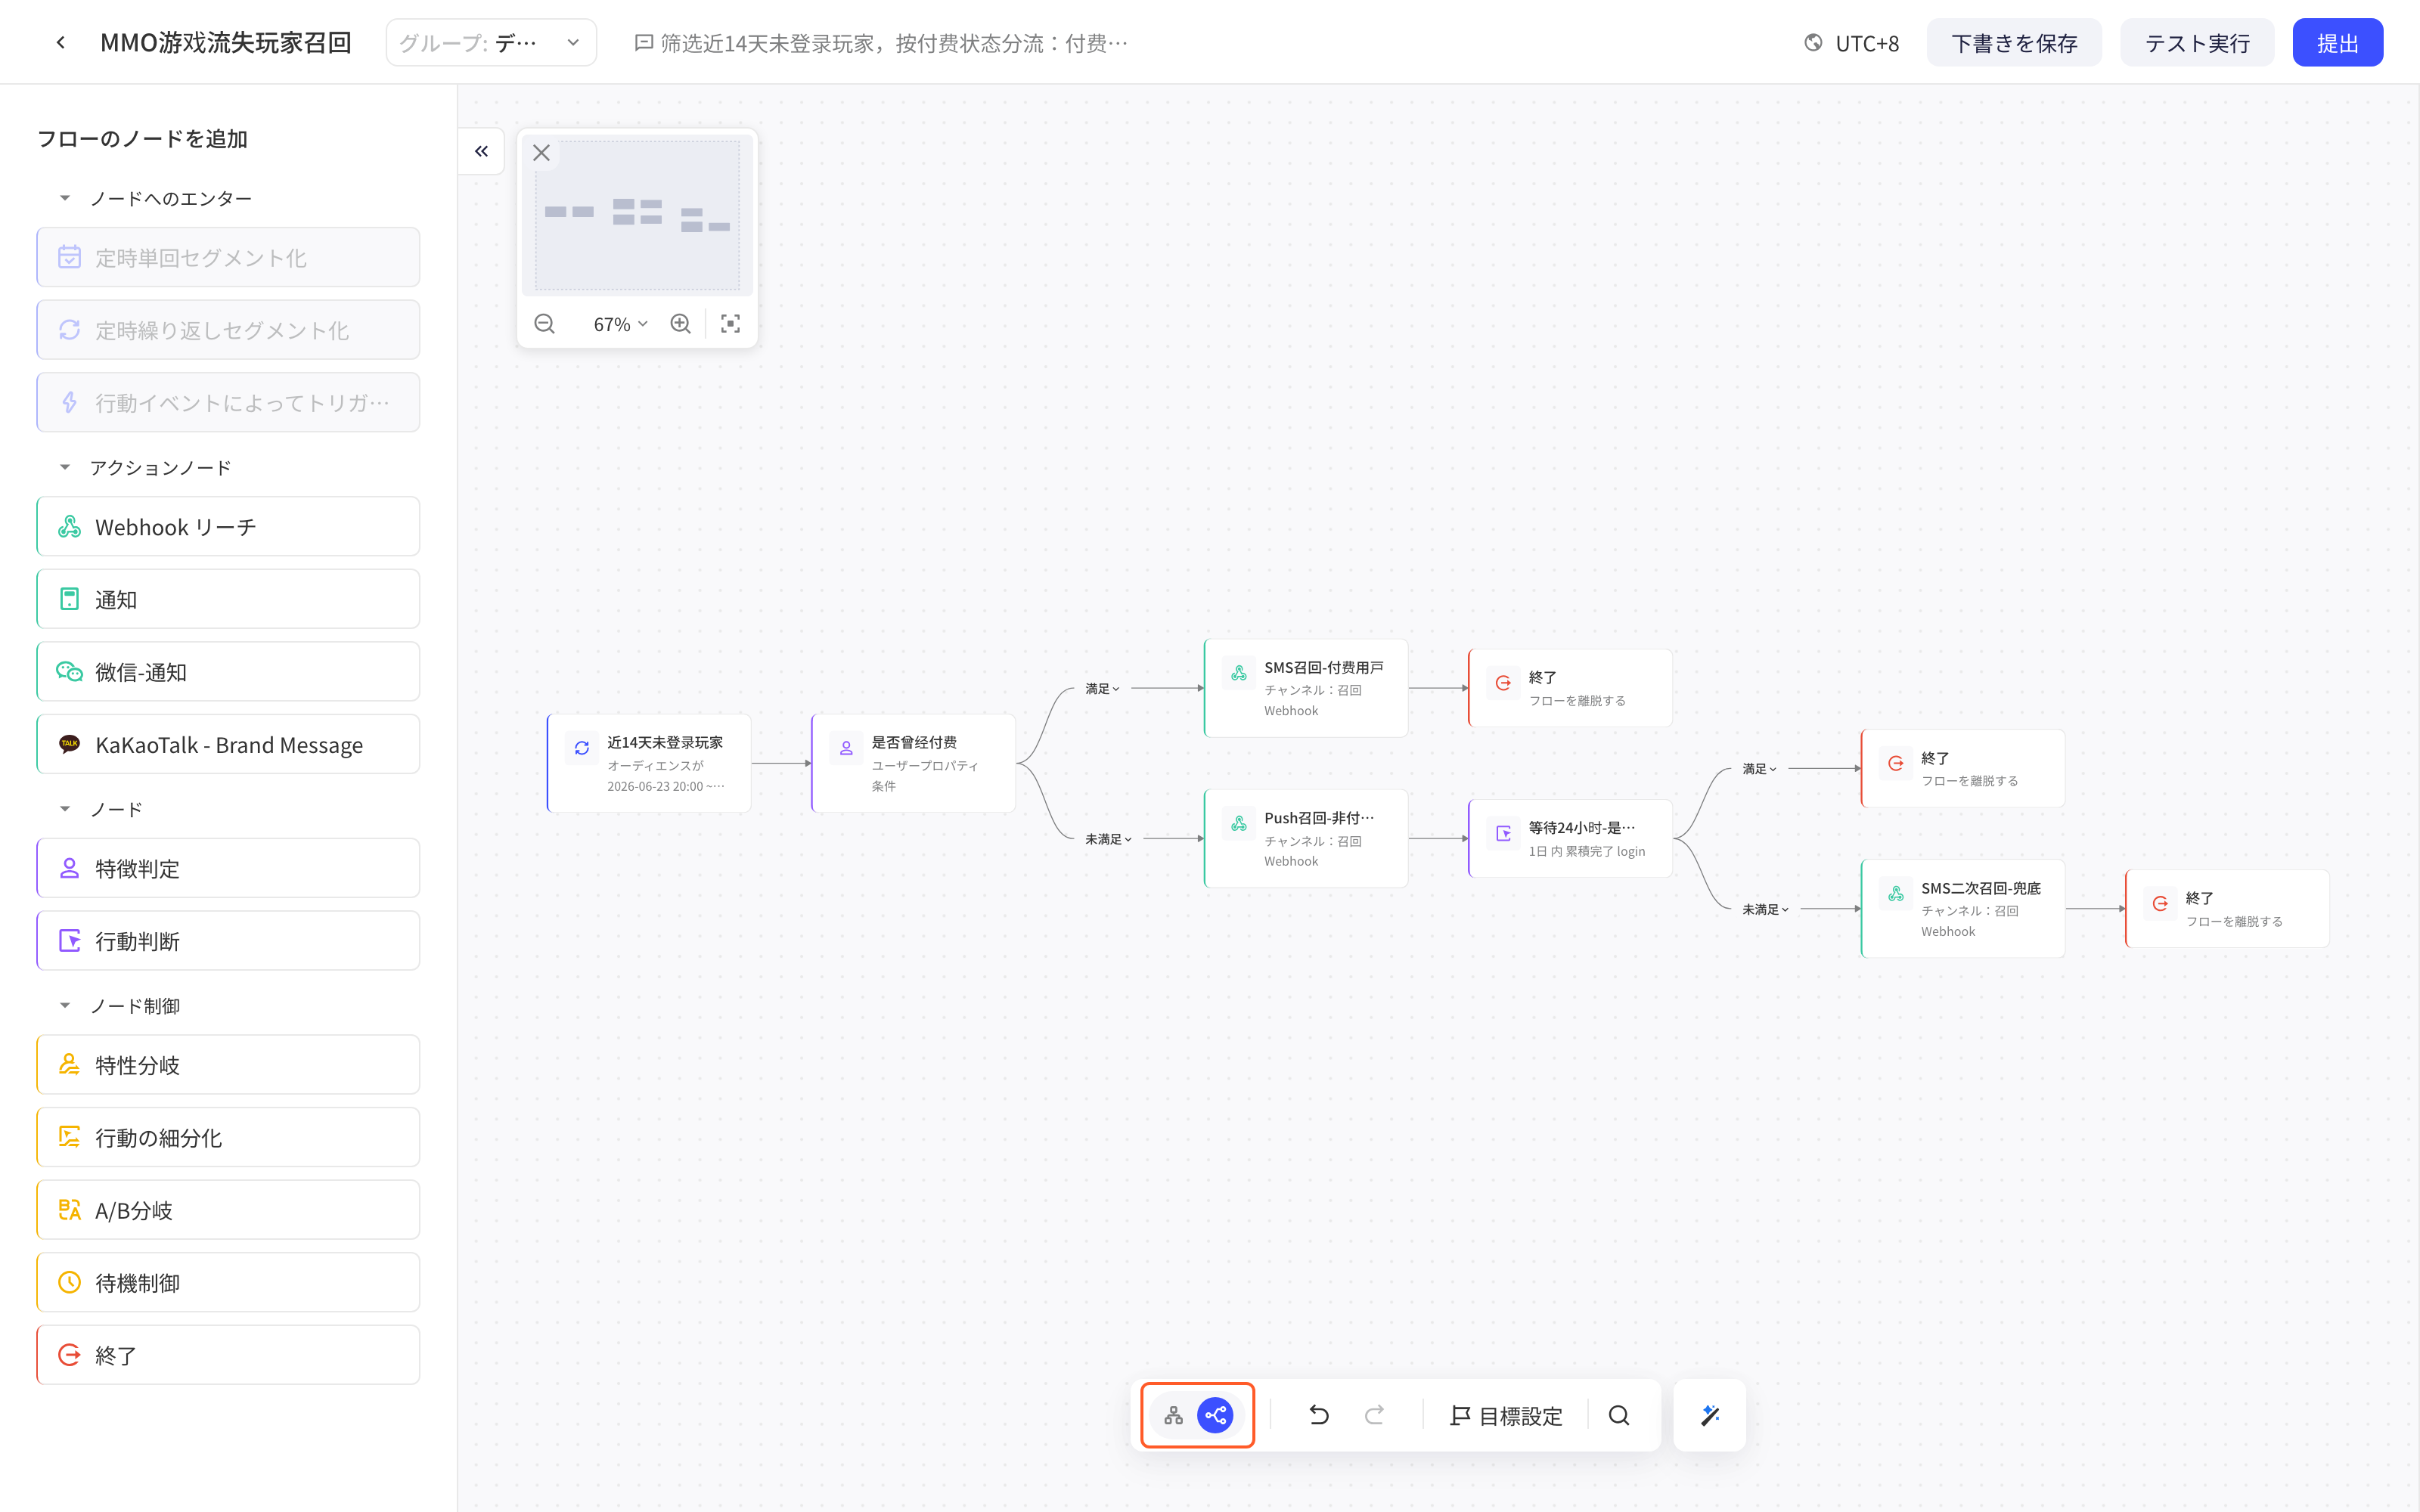Open the SMS召回-付费用戸 webhook node
The width and height of the screenshot is (2420, 1512).
click(x=1306, y=688)
